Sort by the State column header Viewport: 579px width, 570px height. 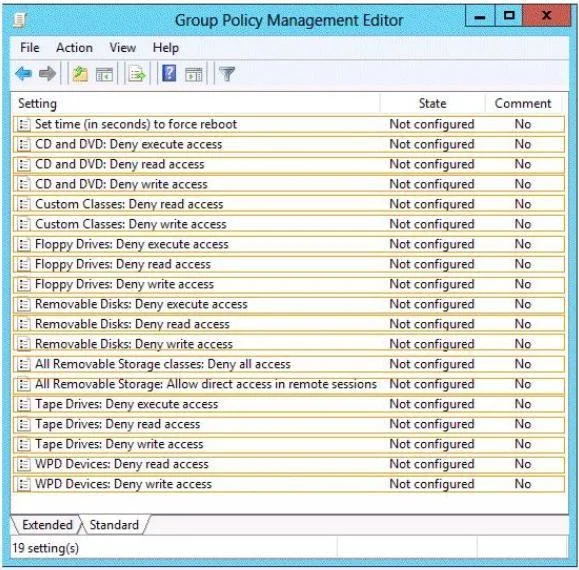click(432, 103)
